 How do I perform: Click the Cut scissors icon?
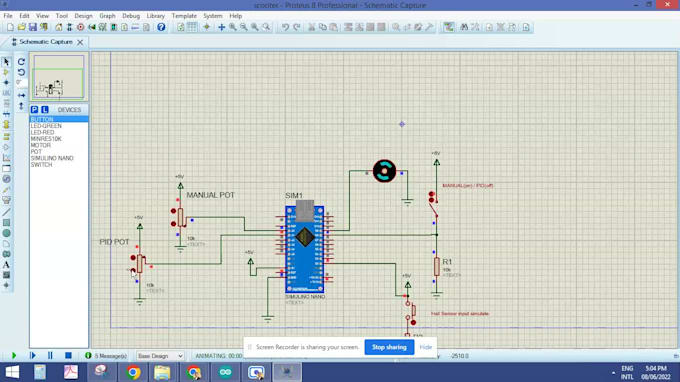click(311, 27)
